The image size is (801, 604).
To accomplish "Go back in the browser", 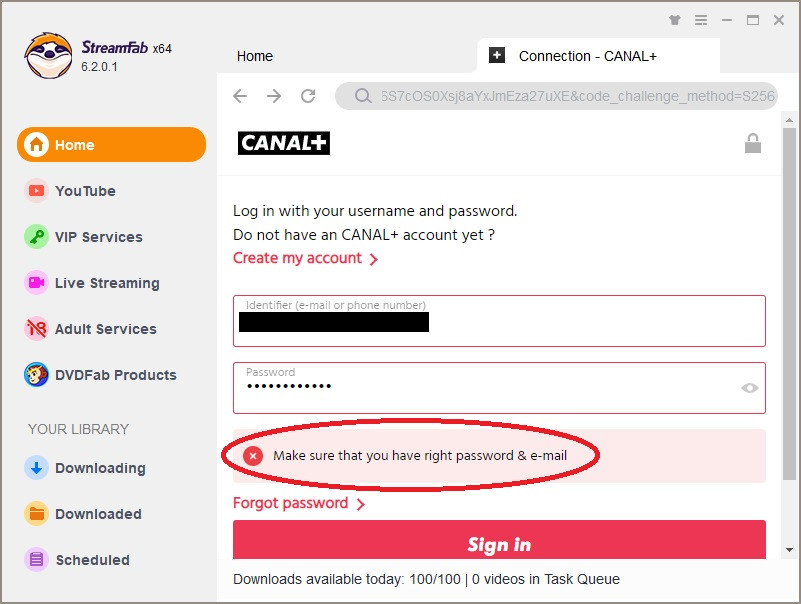I will [x=240, y=96].
